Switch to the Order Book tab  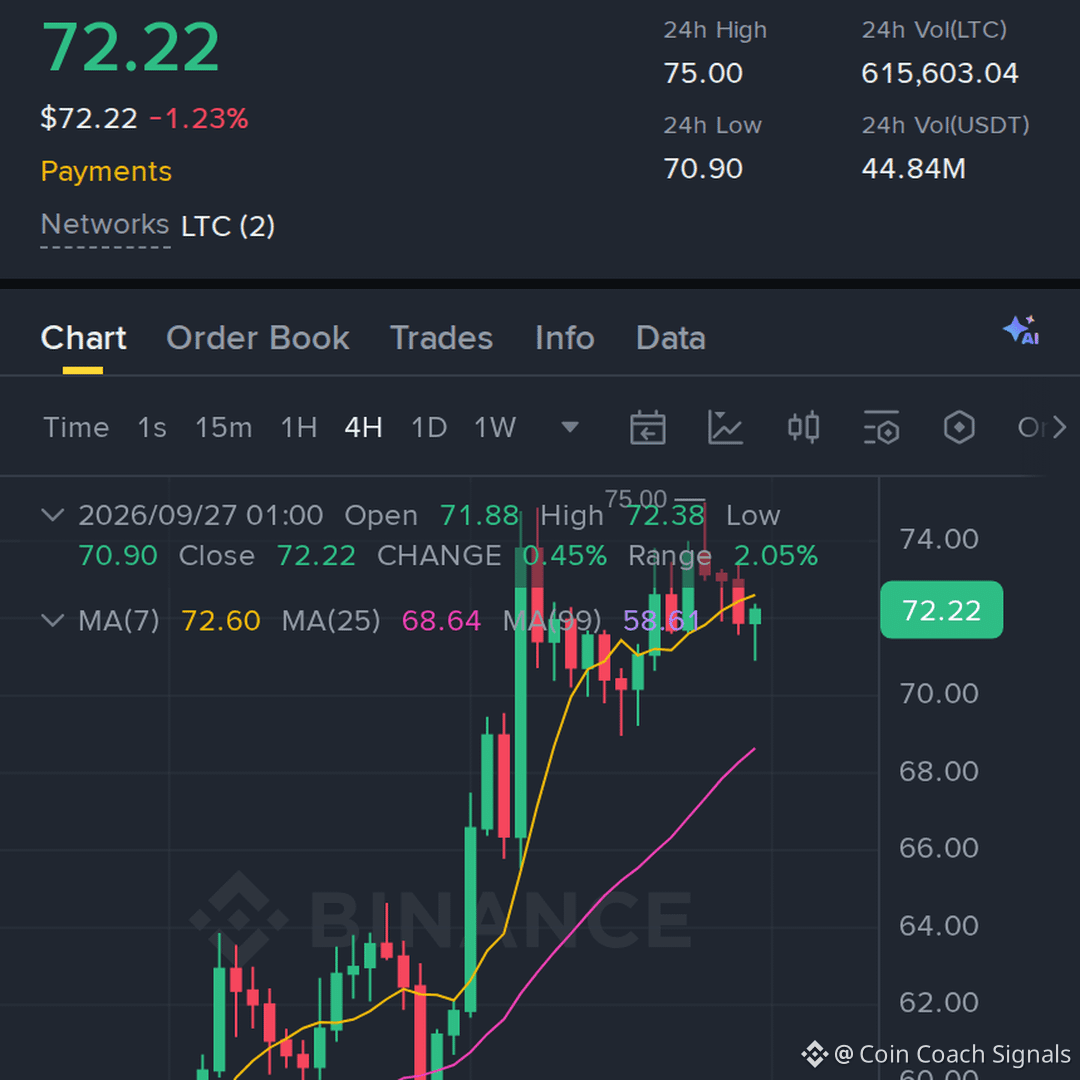[x=258, y=338]
